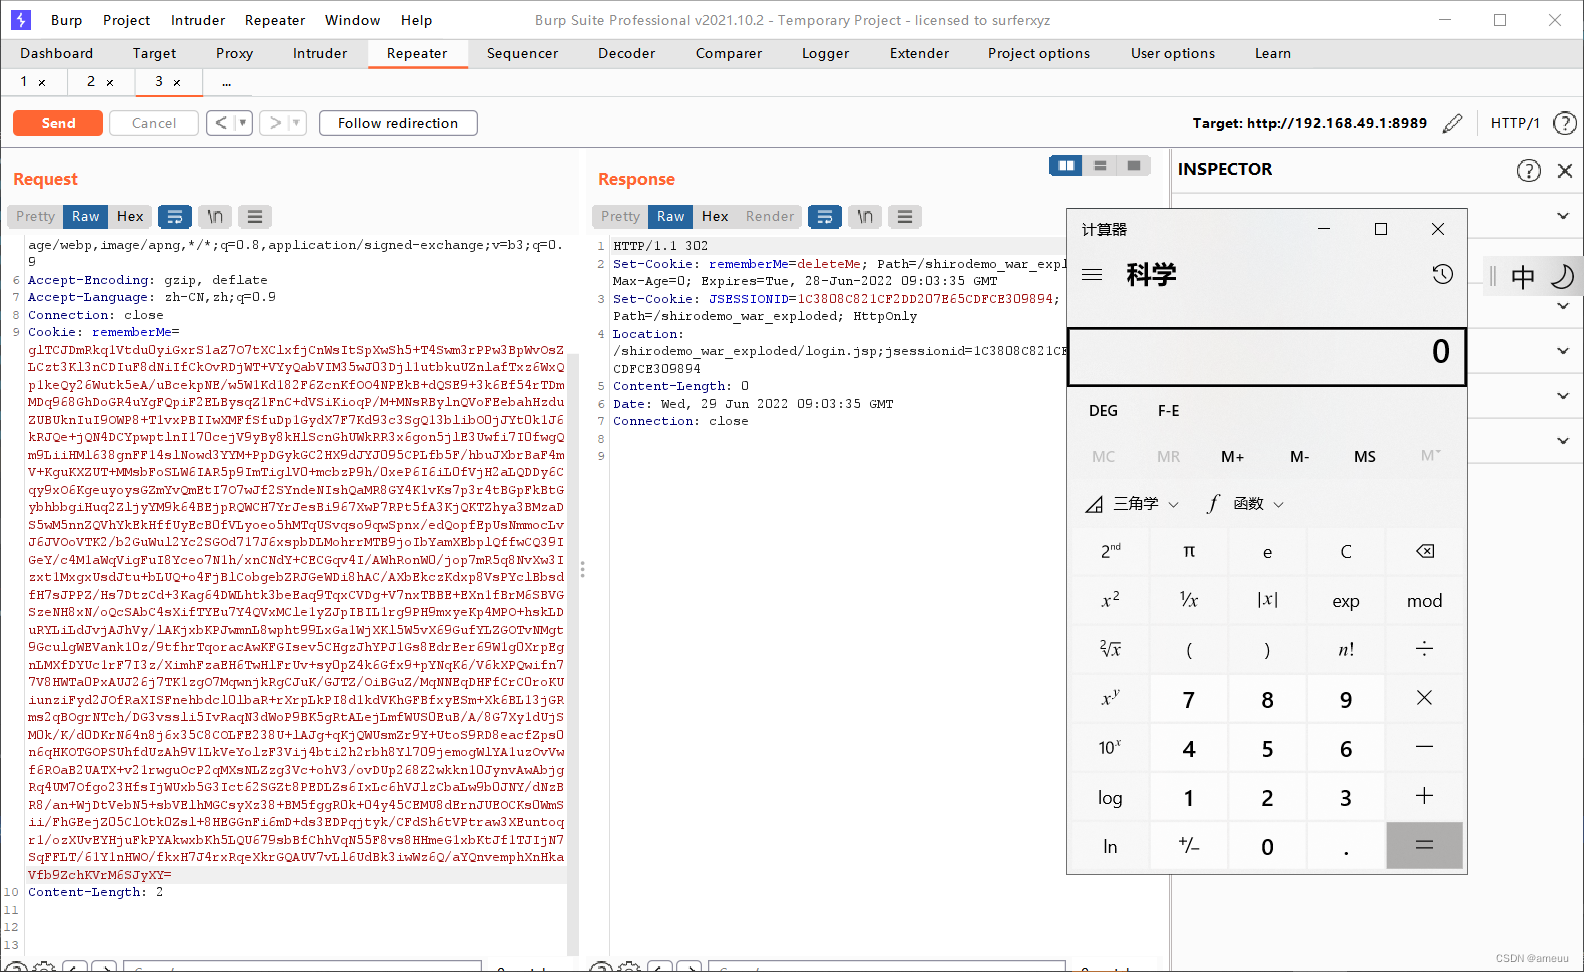This screenshot has width=1584, height=972.
Task: Select Raw view in Response panel
Action: point(670,216)
